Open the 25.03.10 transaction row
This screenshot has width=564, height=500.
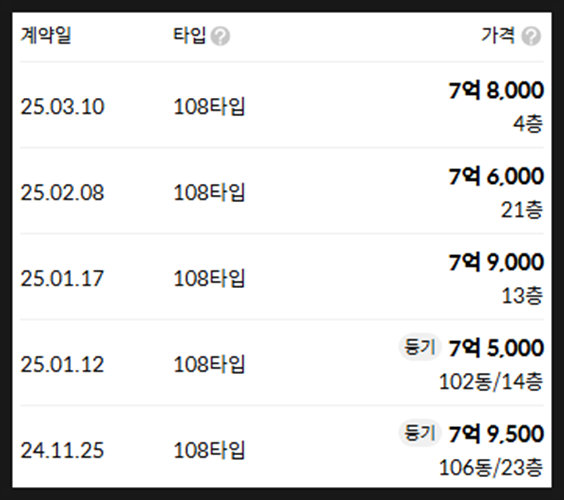pyautogui.click(x=282, y=105)
